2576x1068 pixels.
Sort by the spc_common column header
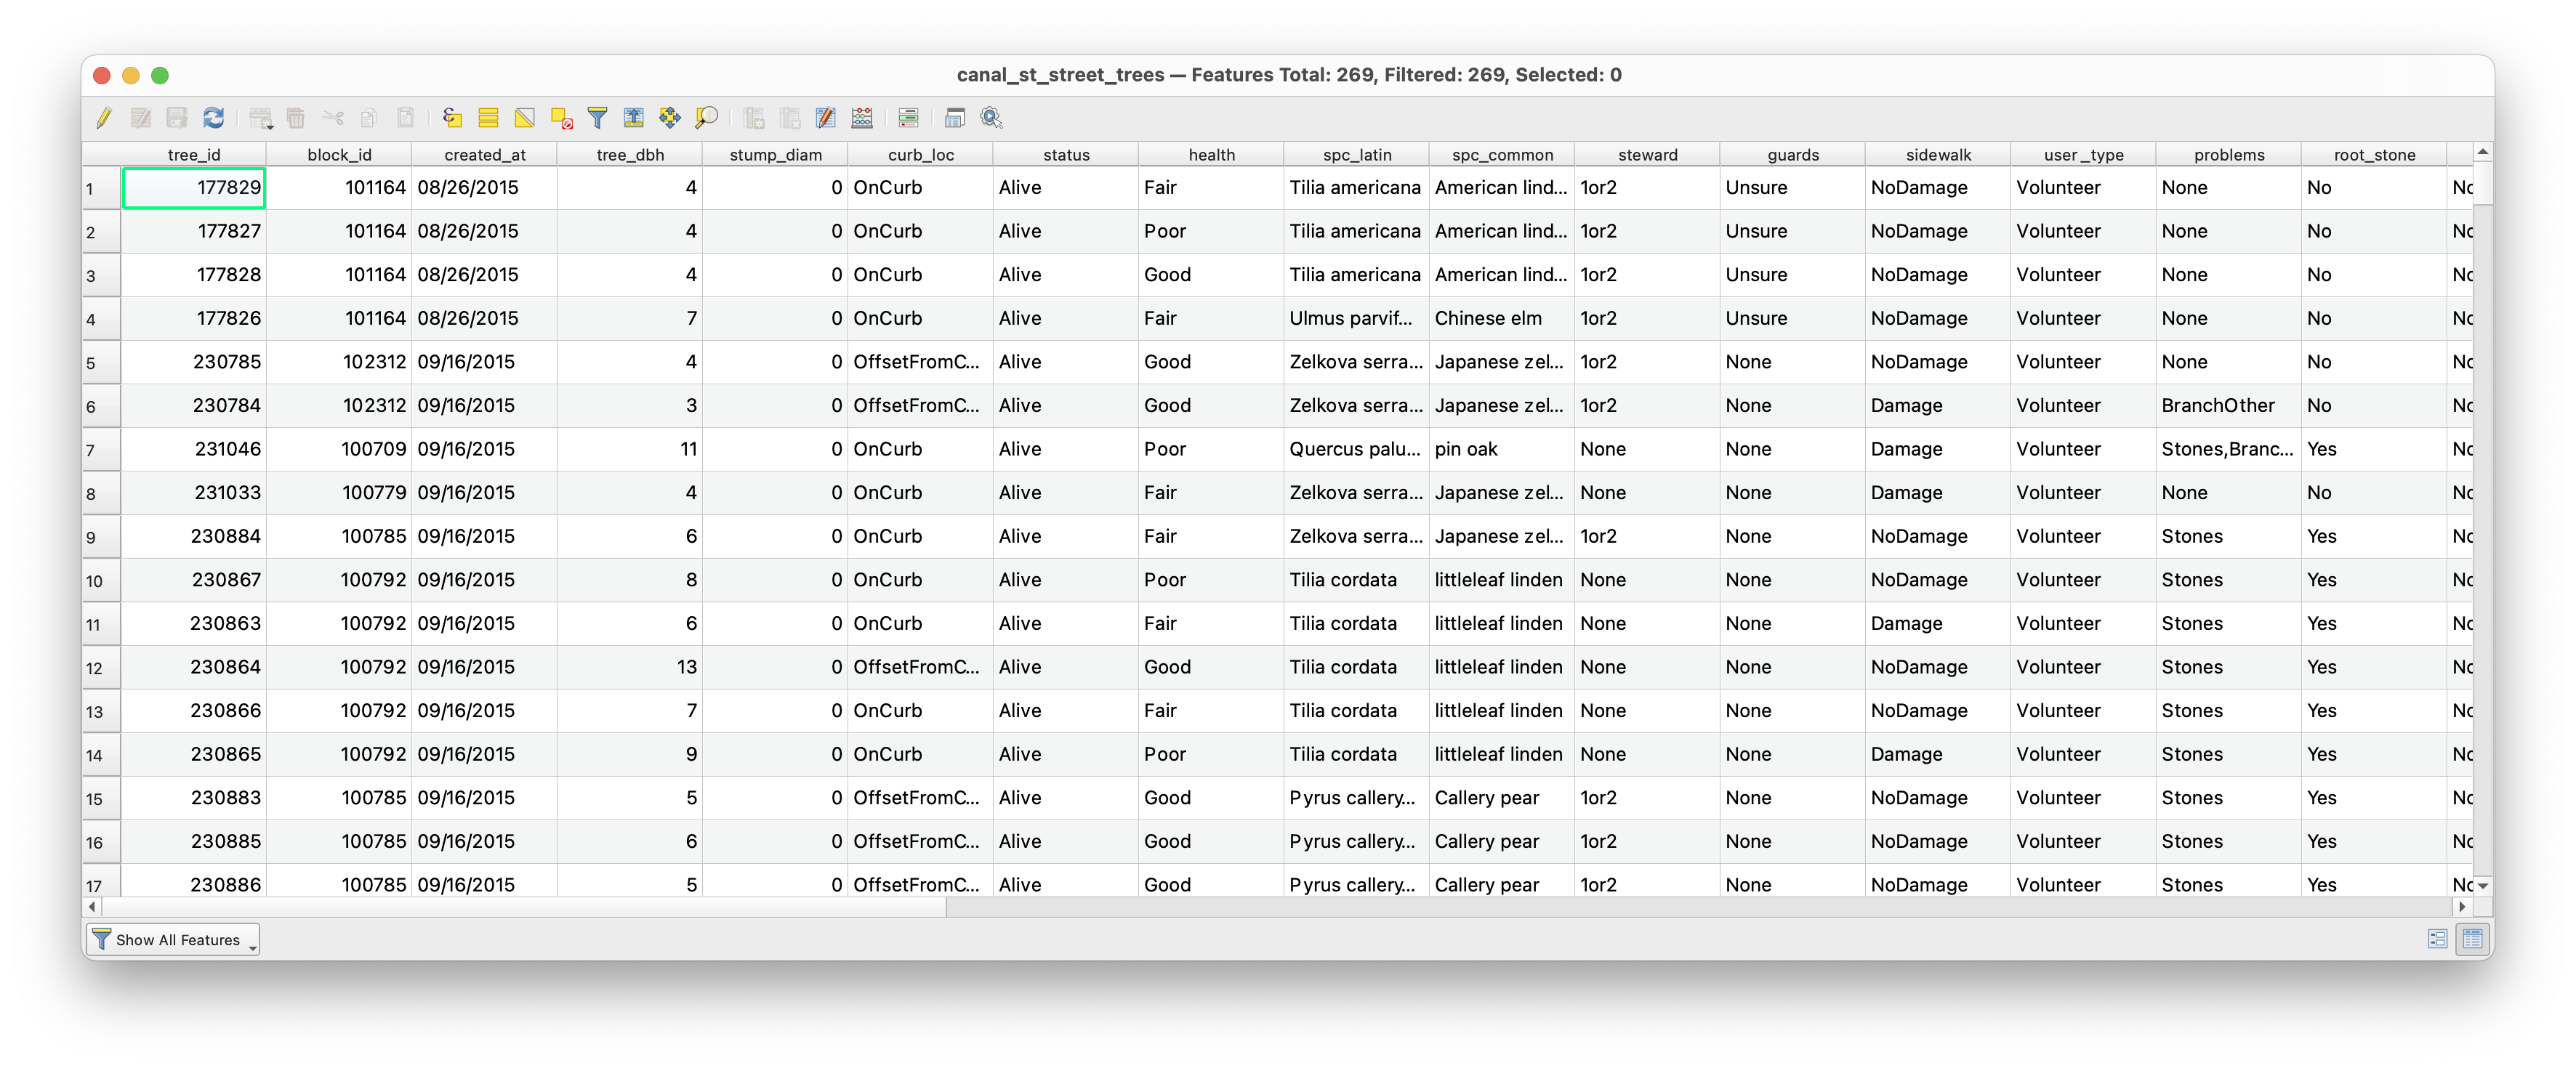coord(1502,155)
